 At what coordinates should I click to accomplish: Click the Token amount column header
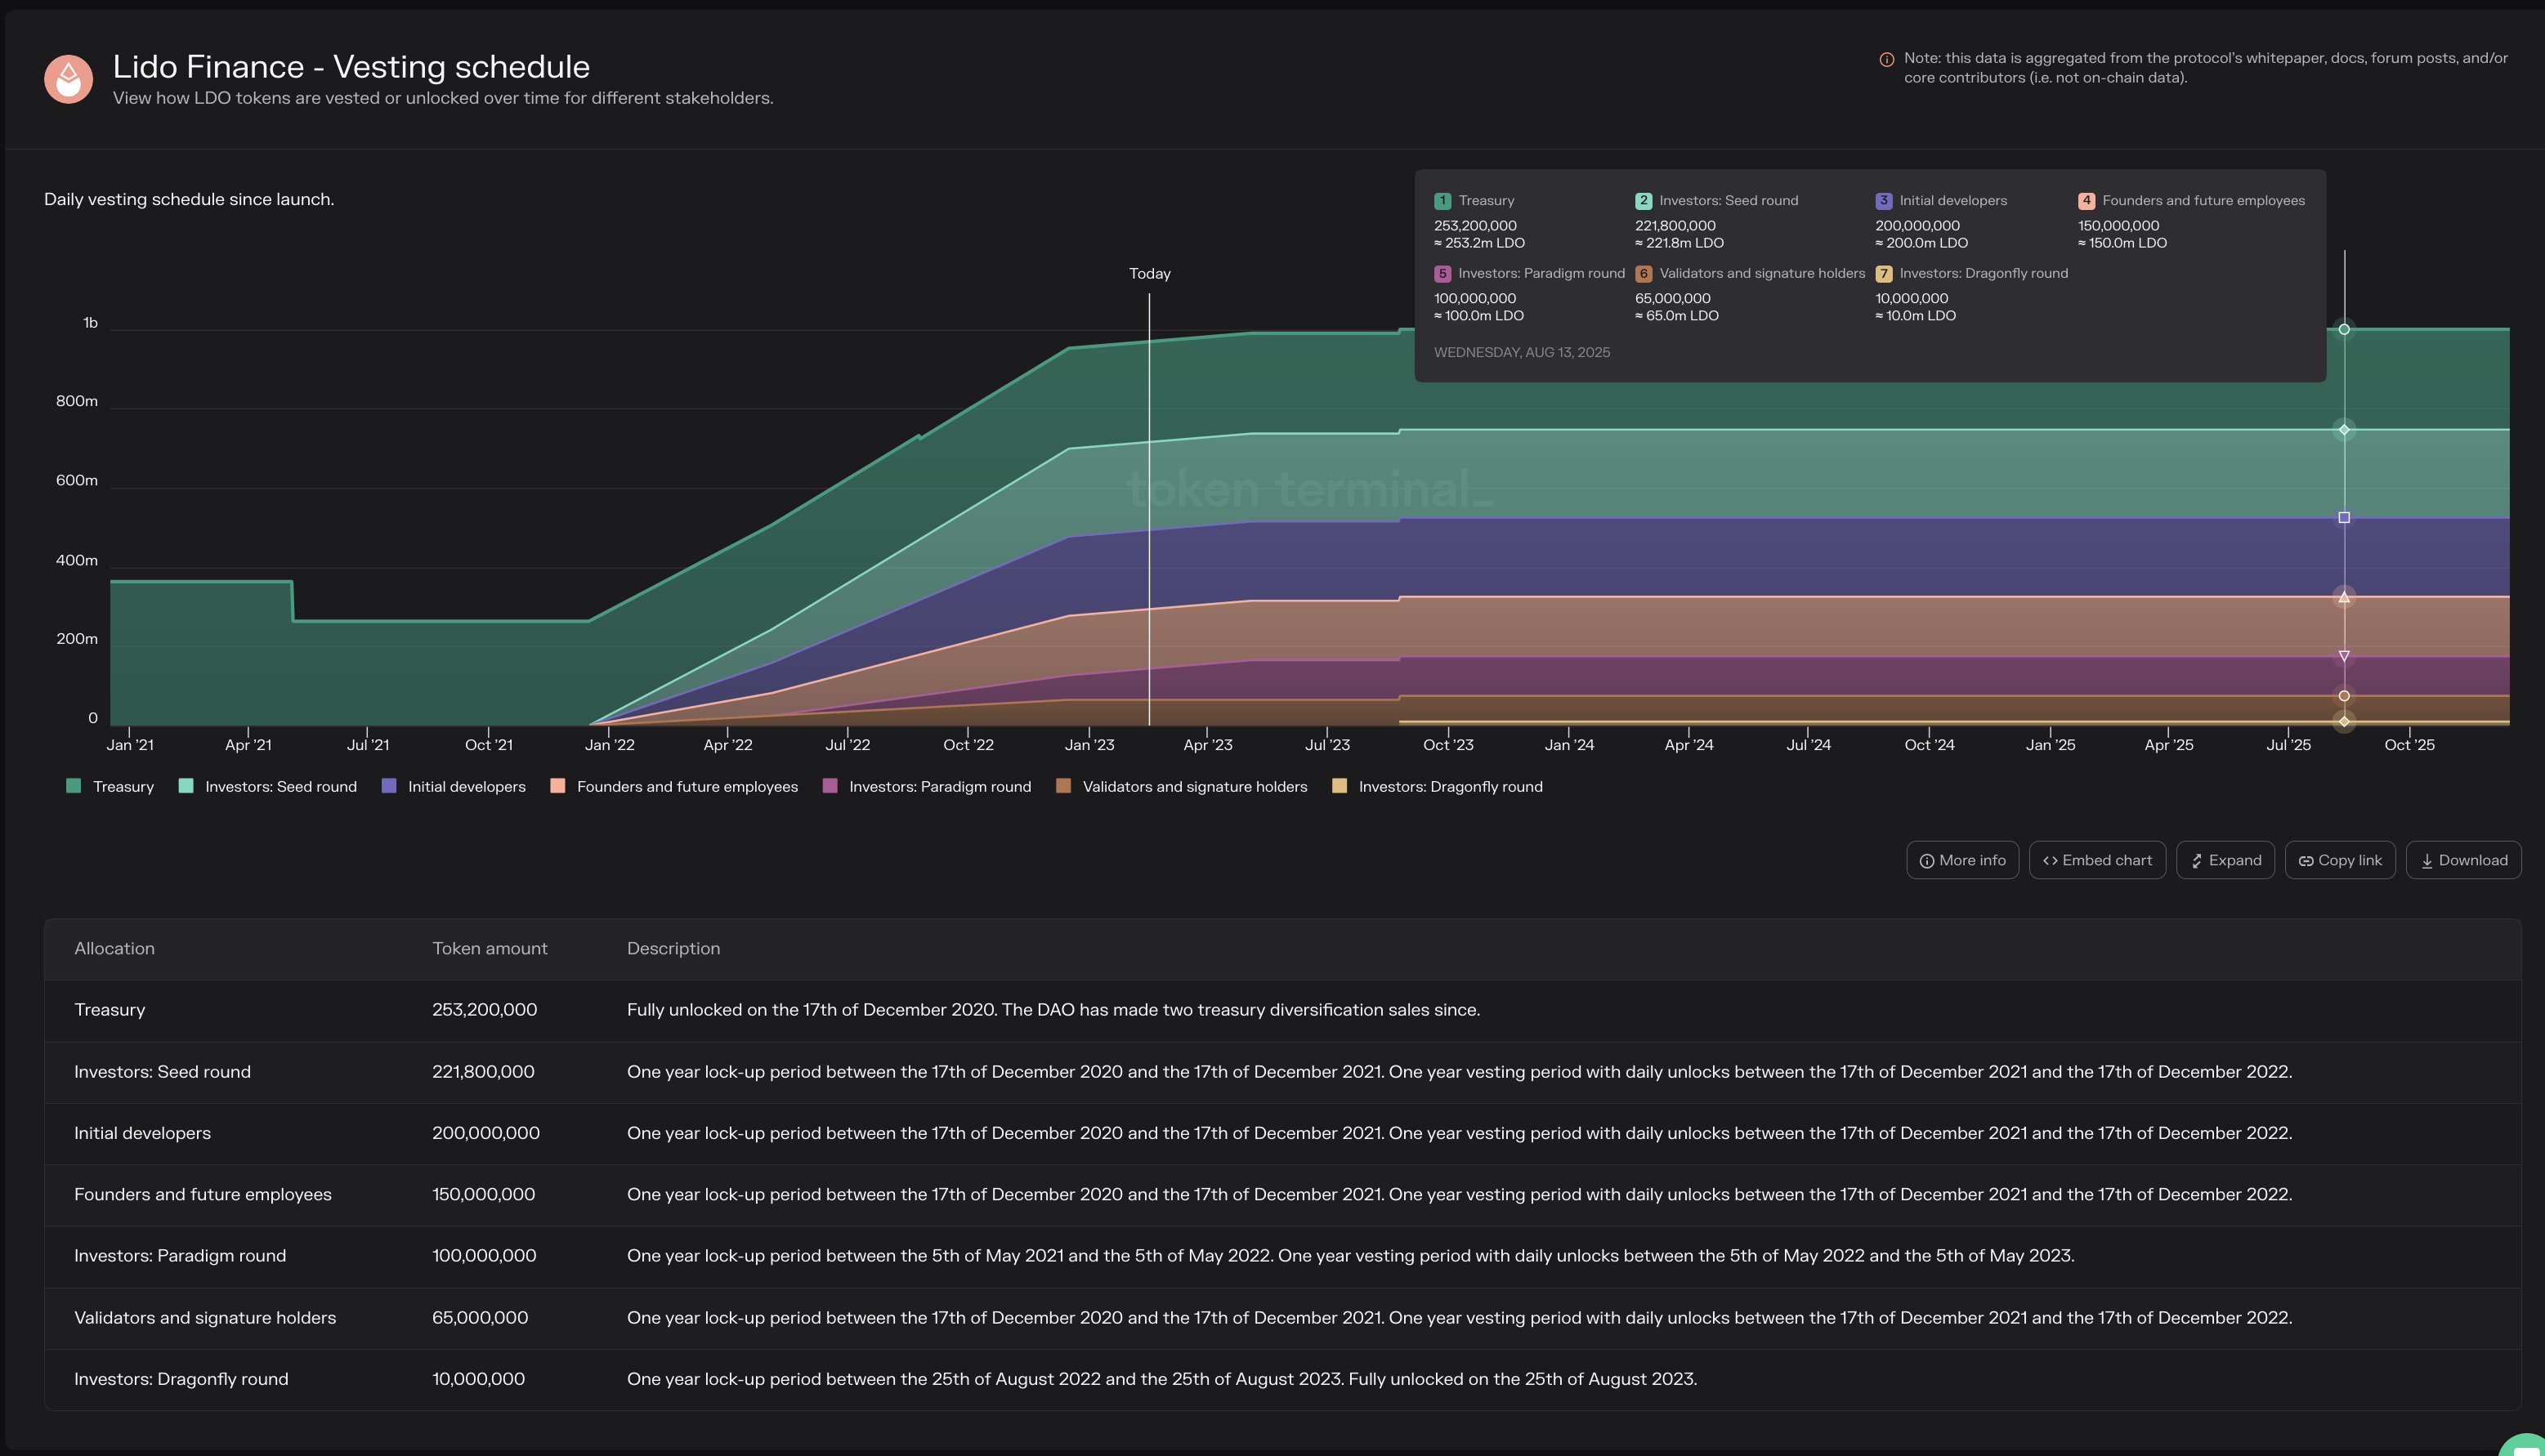coord(490,948)
